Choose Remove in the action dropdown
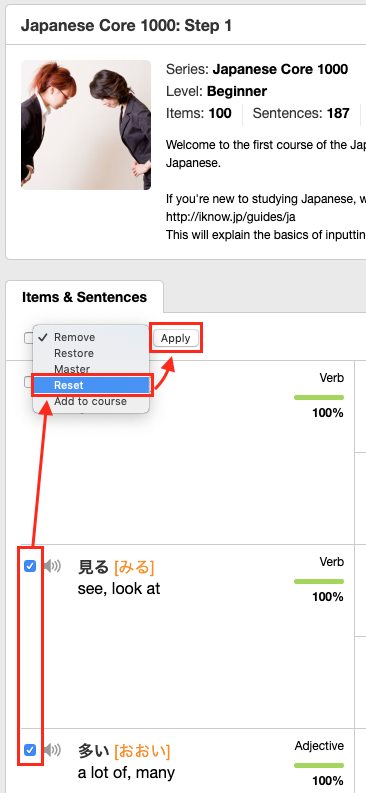Screen dimensions: 366x793 (x=74, y=337)
